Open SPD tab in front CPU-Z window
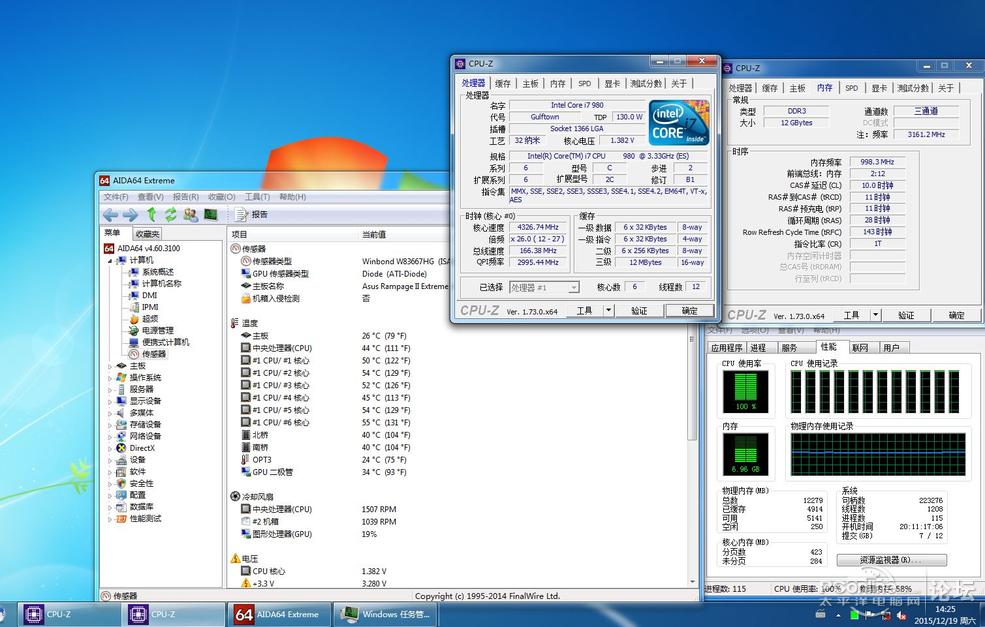 [585, 83]
